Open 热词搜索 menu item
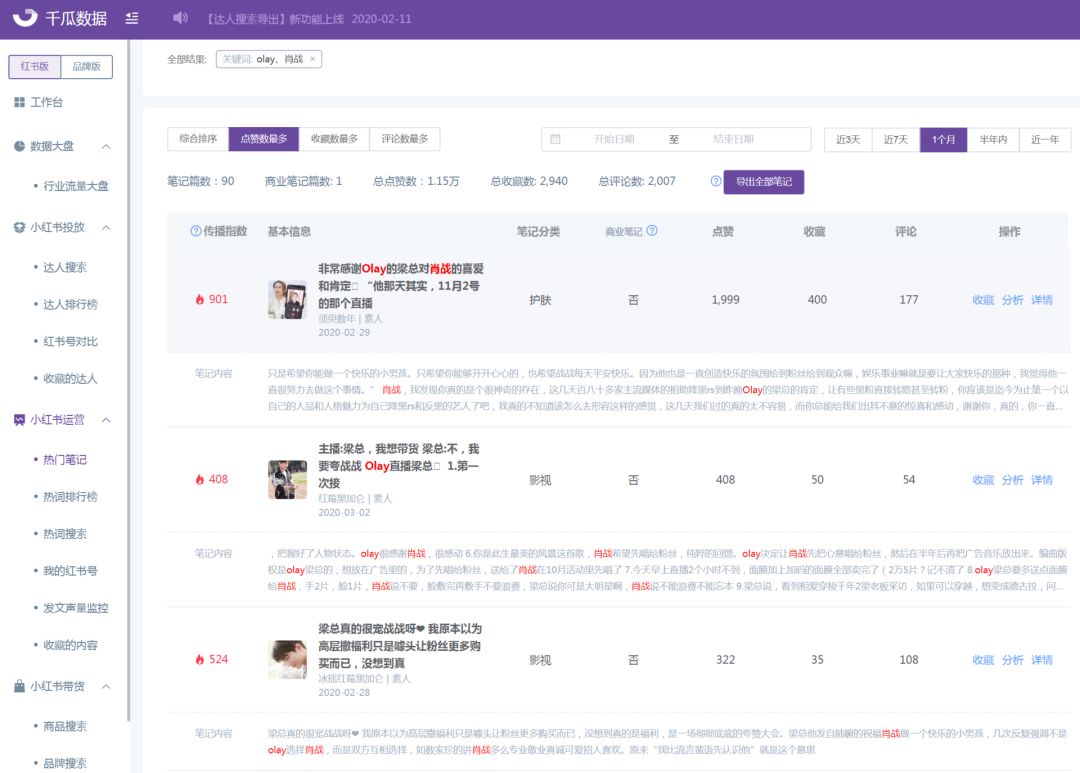The height and width of the screenshot is (773, 1080). tap(65, 534)
